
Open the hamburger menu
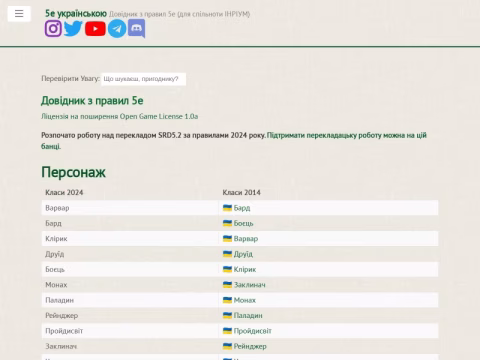19,14
